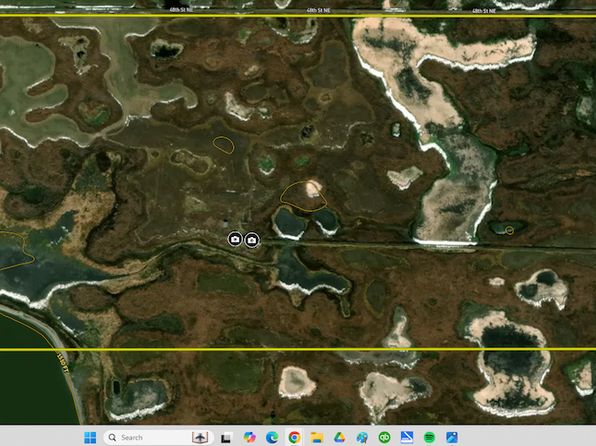Launch Microsoft Copilot from the taskbar
596x446 pixels.
point(249,437)
